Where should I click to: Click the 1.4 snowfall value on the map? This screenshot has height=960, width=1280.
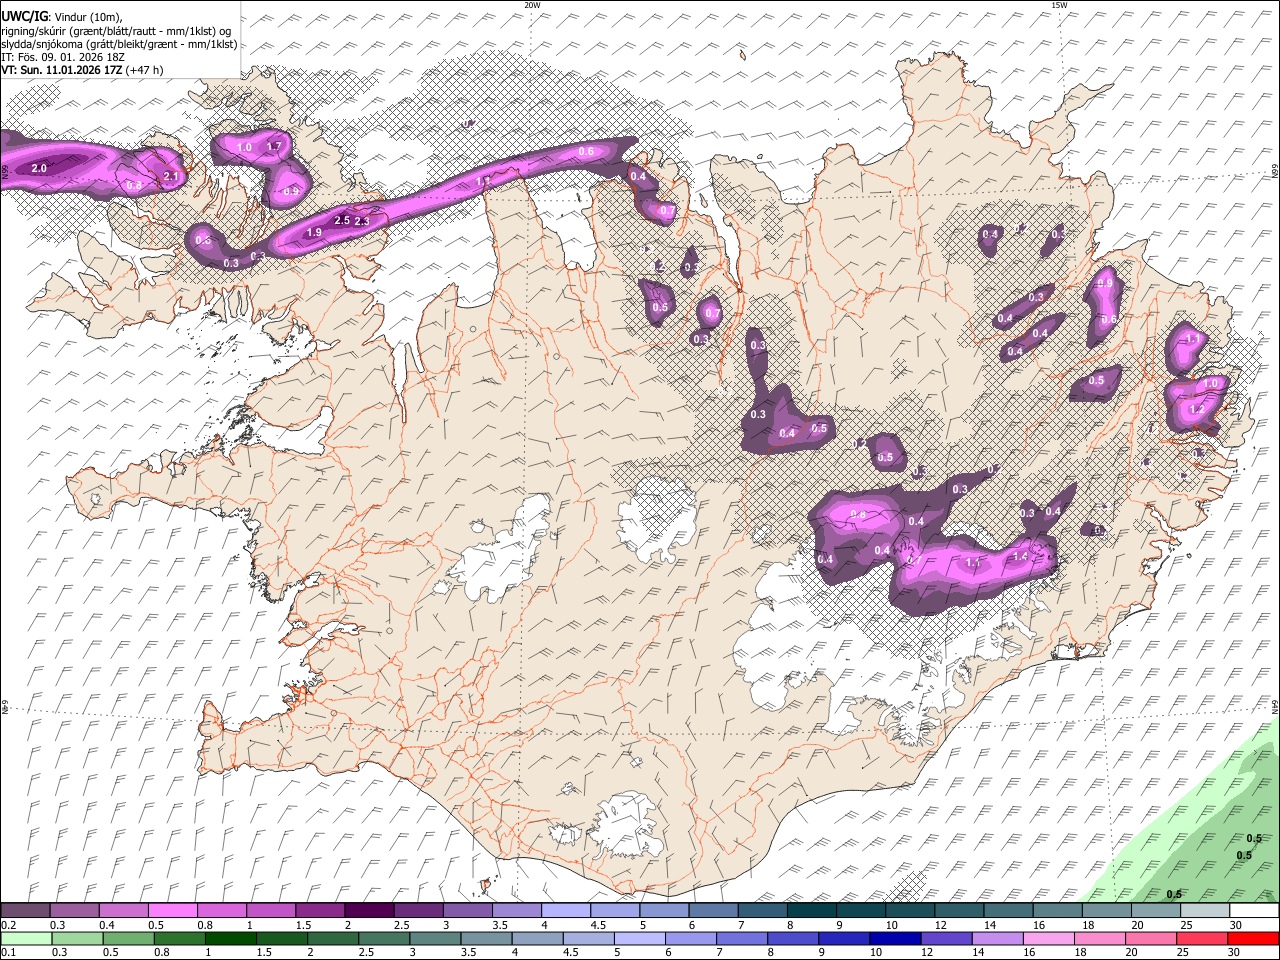point(1021,557)
